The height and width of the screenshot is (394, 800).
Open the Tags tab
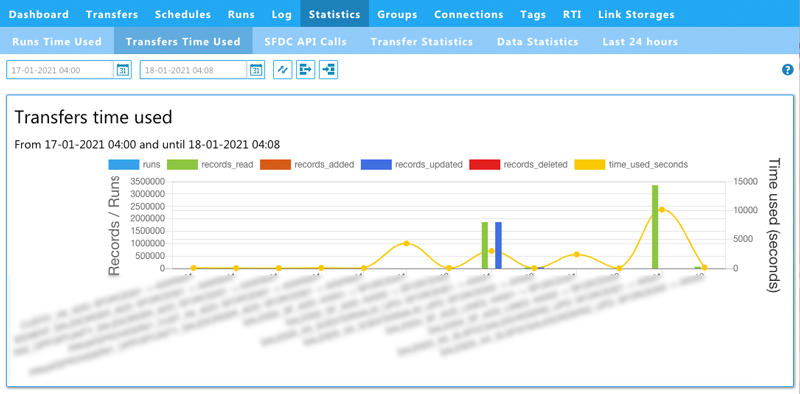(x=533, y=14)
